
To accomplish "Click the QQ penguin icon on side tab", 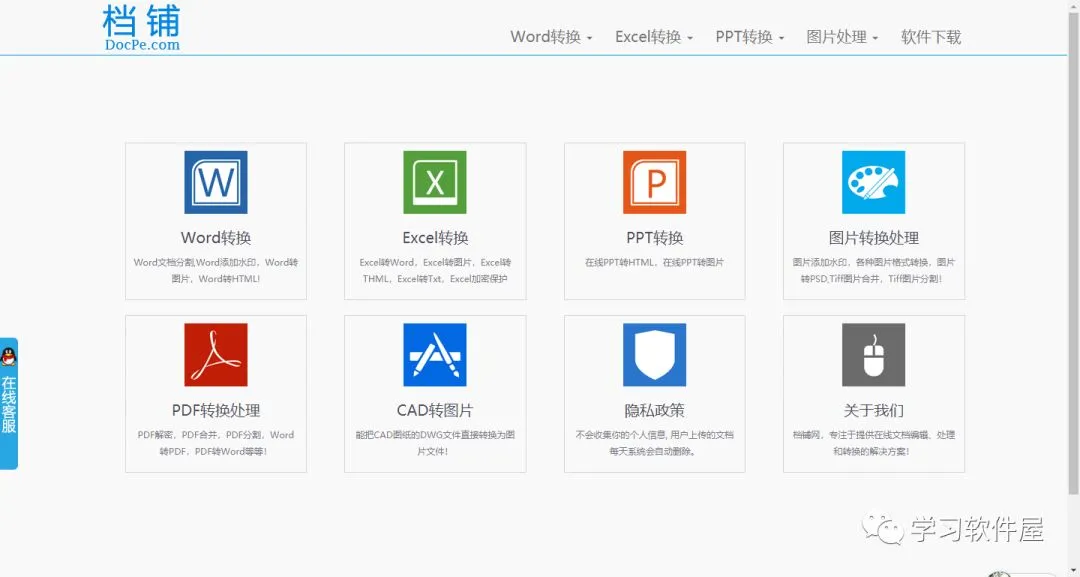I will pyautogui.click(x=8, y=357).
